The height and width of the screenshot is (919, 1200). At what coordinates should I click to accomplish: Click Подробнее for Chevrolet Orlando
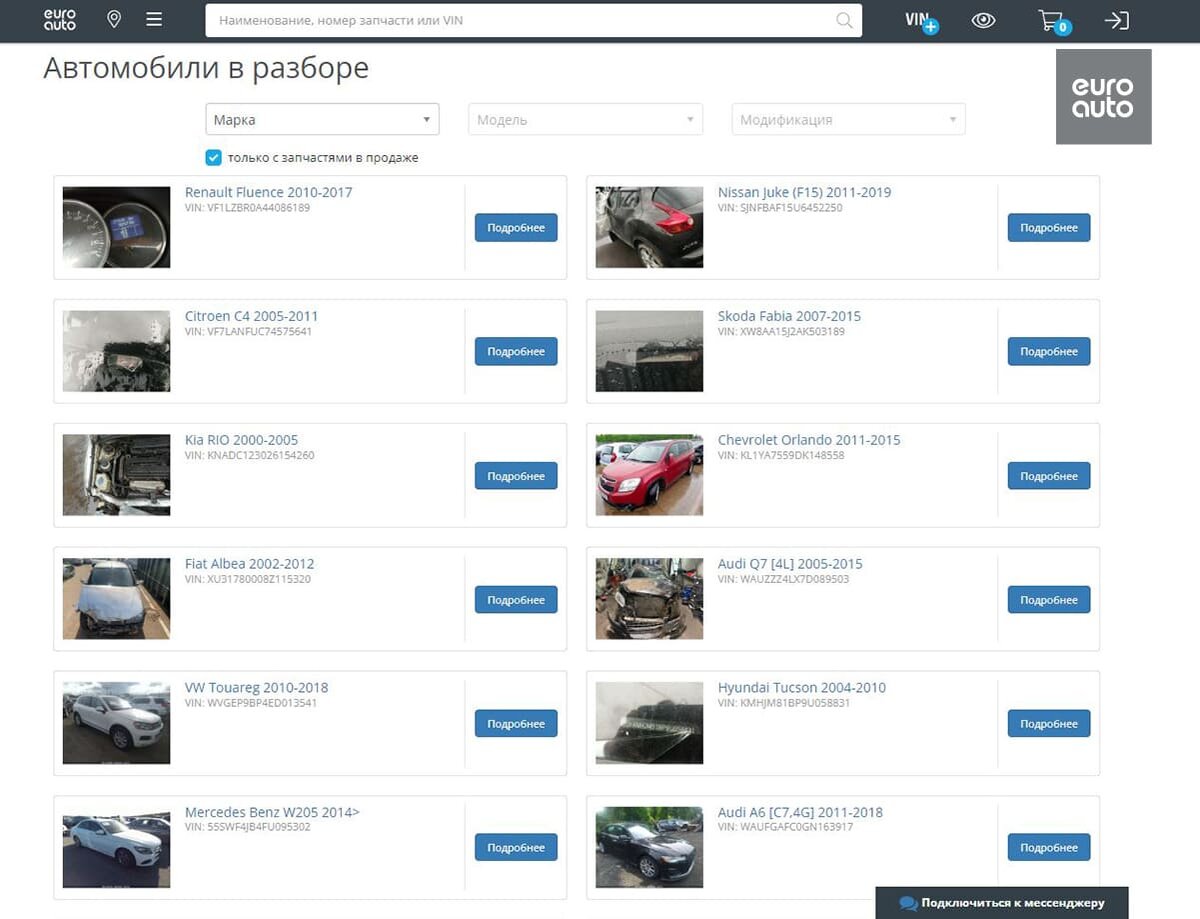tap(1049, 476)
